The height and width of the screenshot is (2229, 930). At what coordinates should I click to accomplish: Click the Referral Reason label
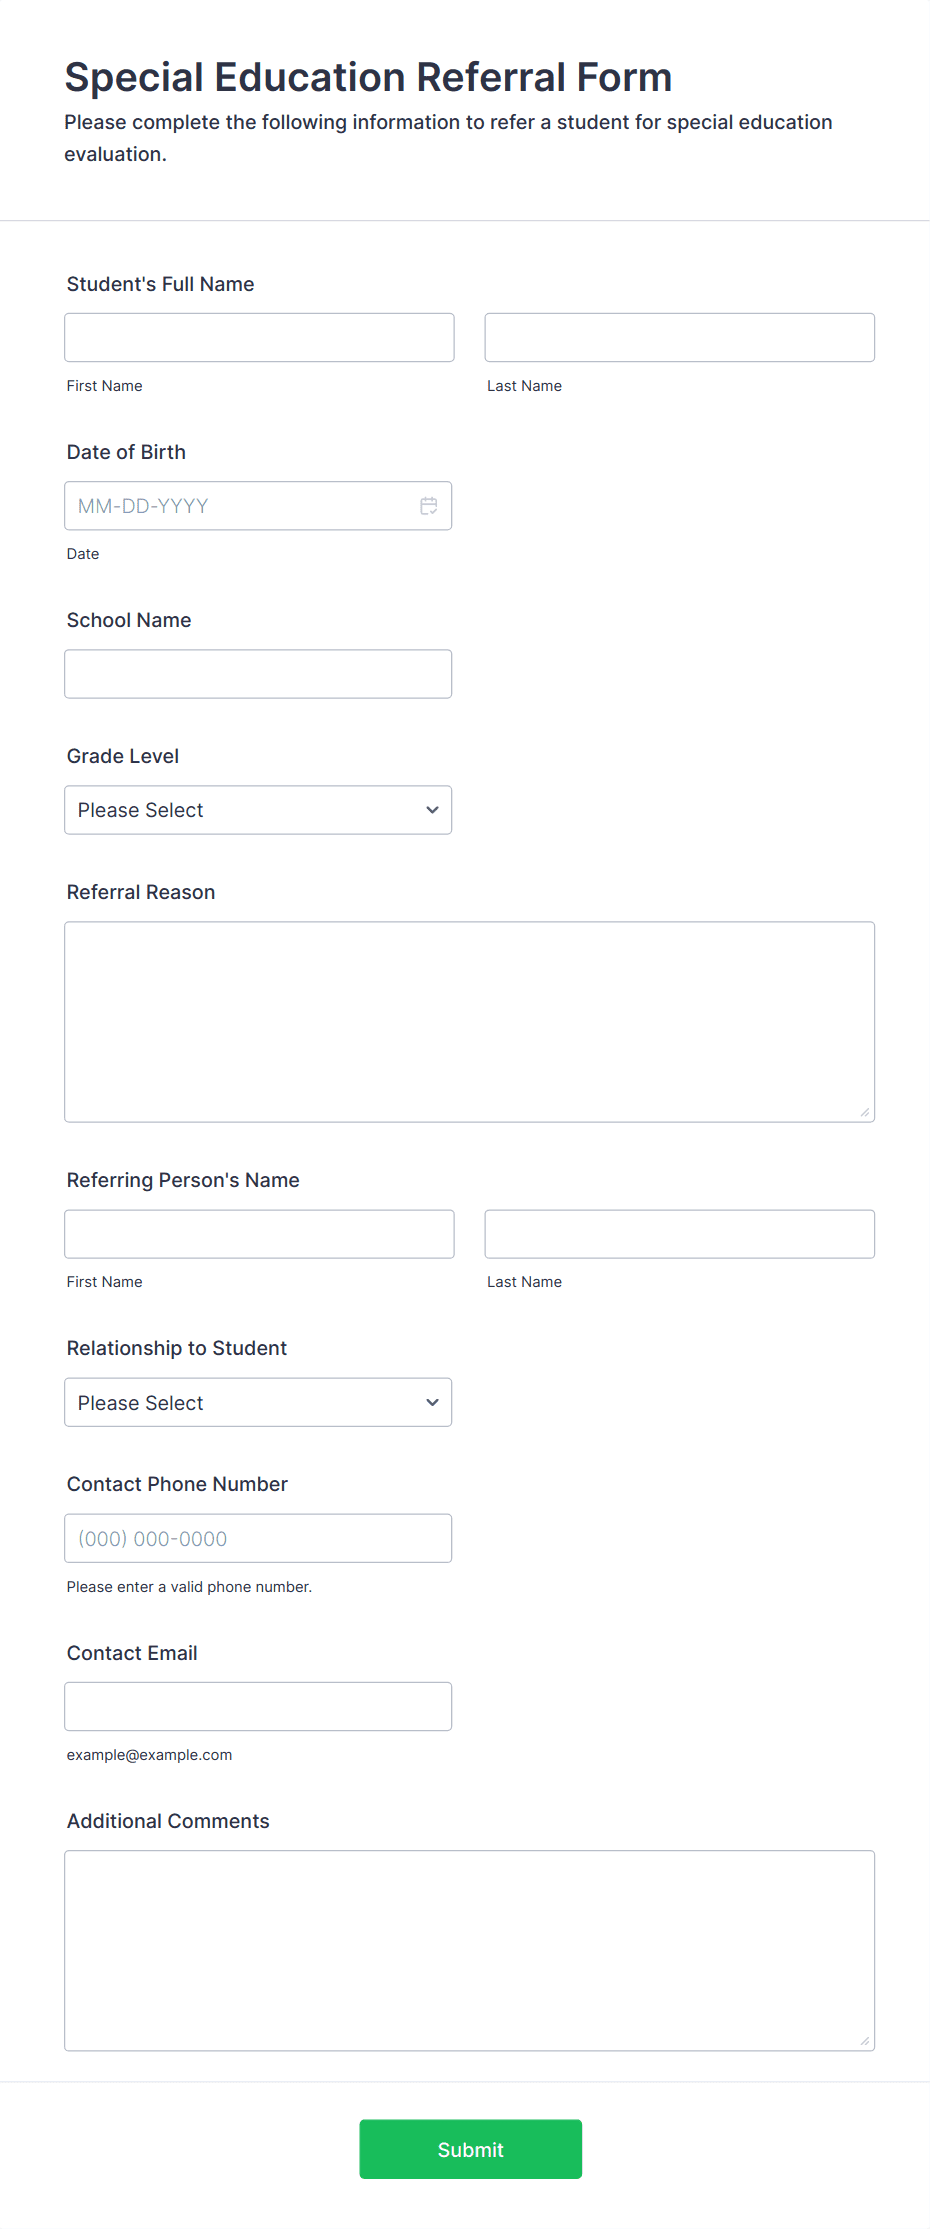pyautogui.click(x=141, y=892)
